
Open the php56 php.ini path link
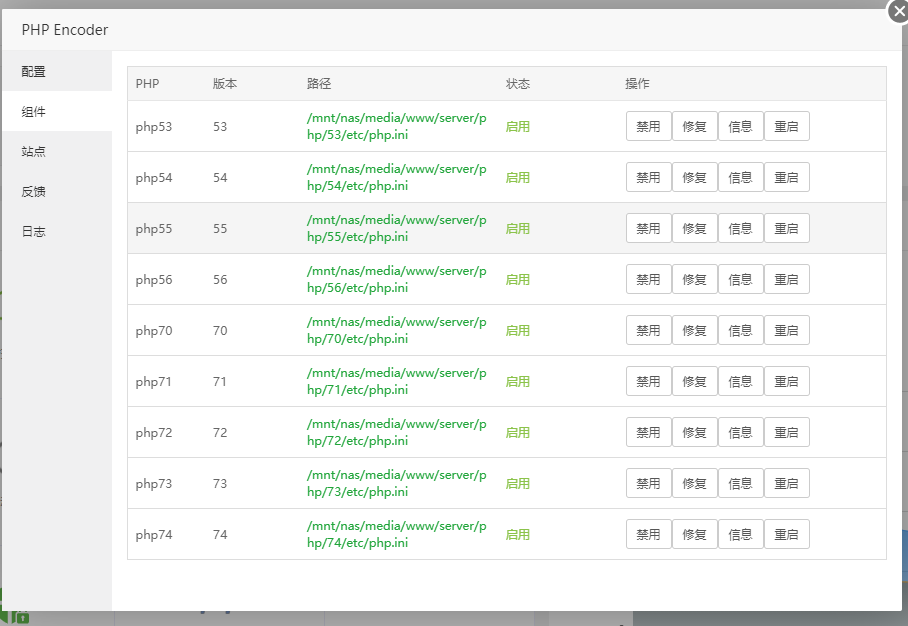(x=397, y=279)
